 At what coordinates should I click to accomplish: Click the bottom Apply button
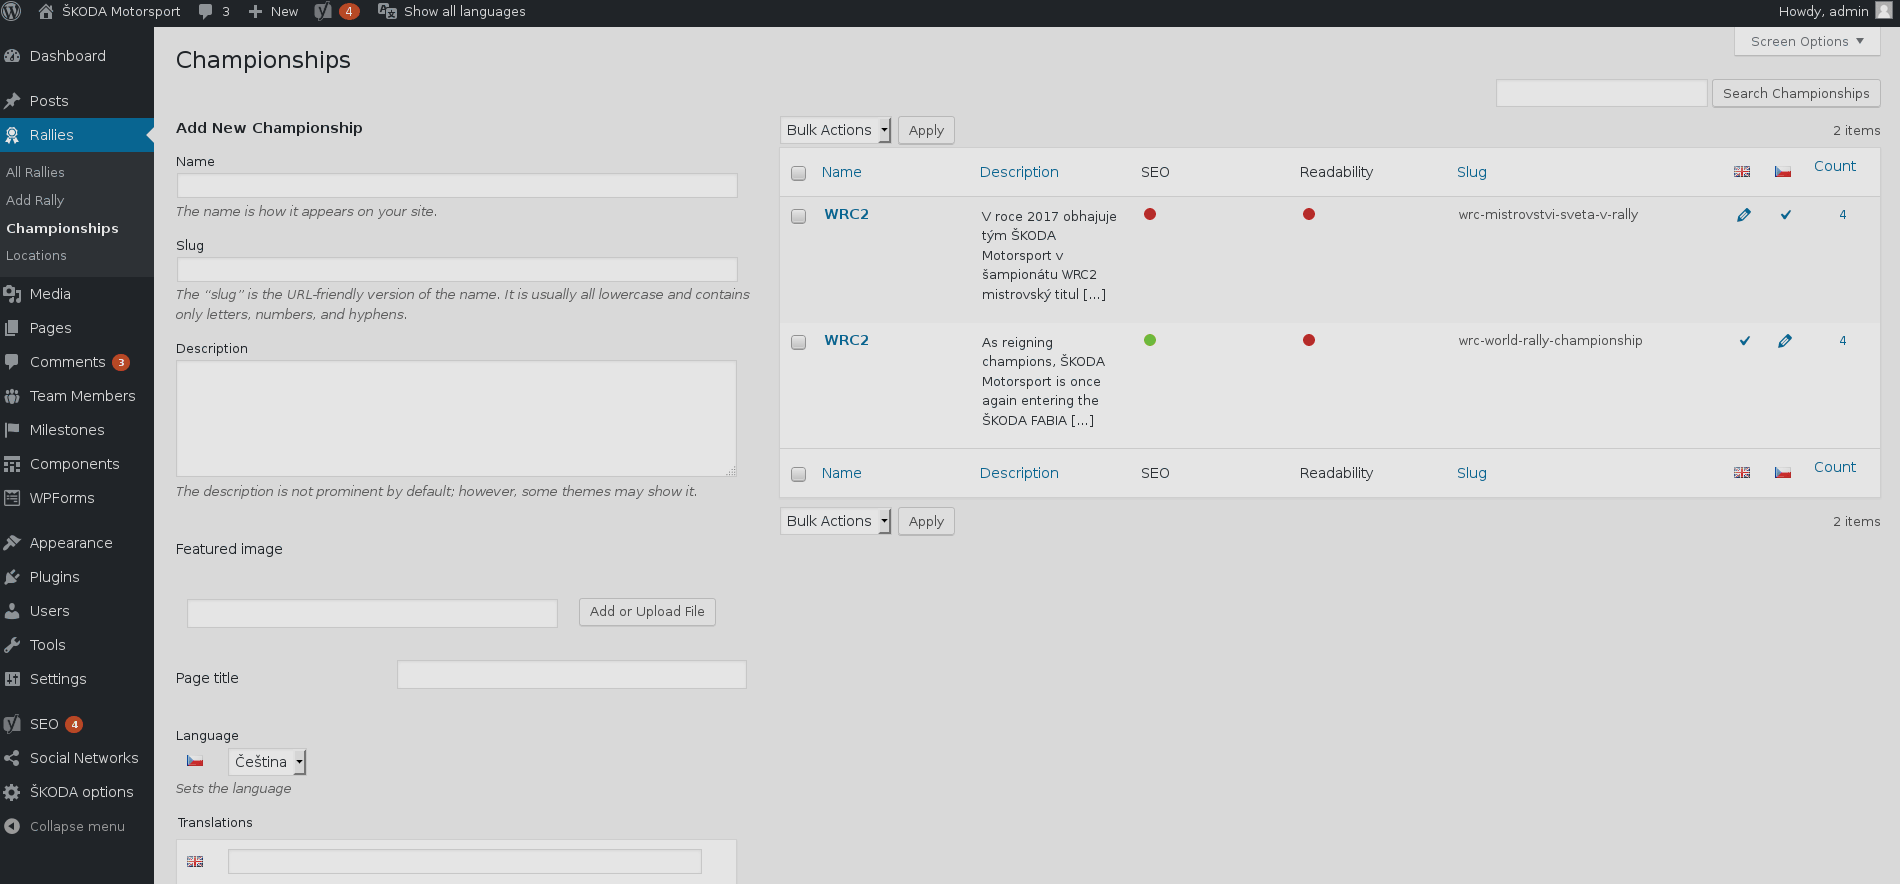pyautogui.click(x=926, y=521)
